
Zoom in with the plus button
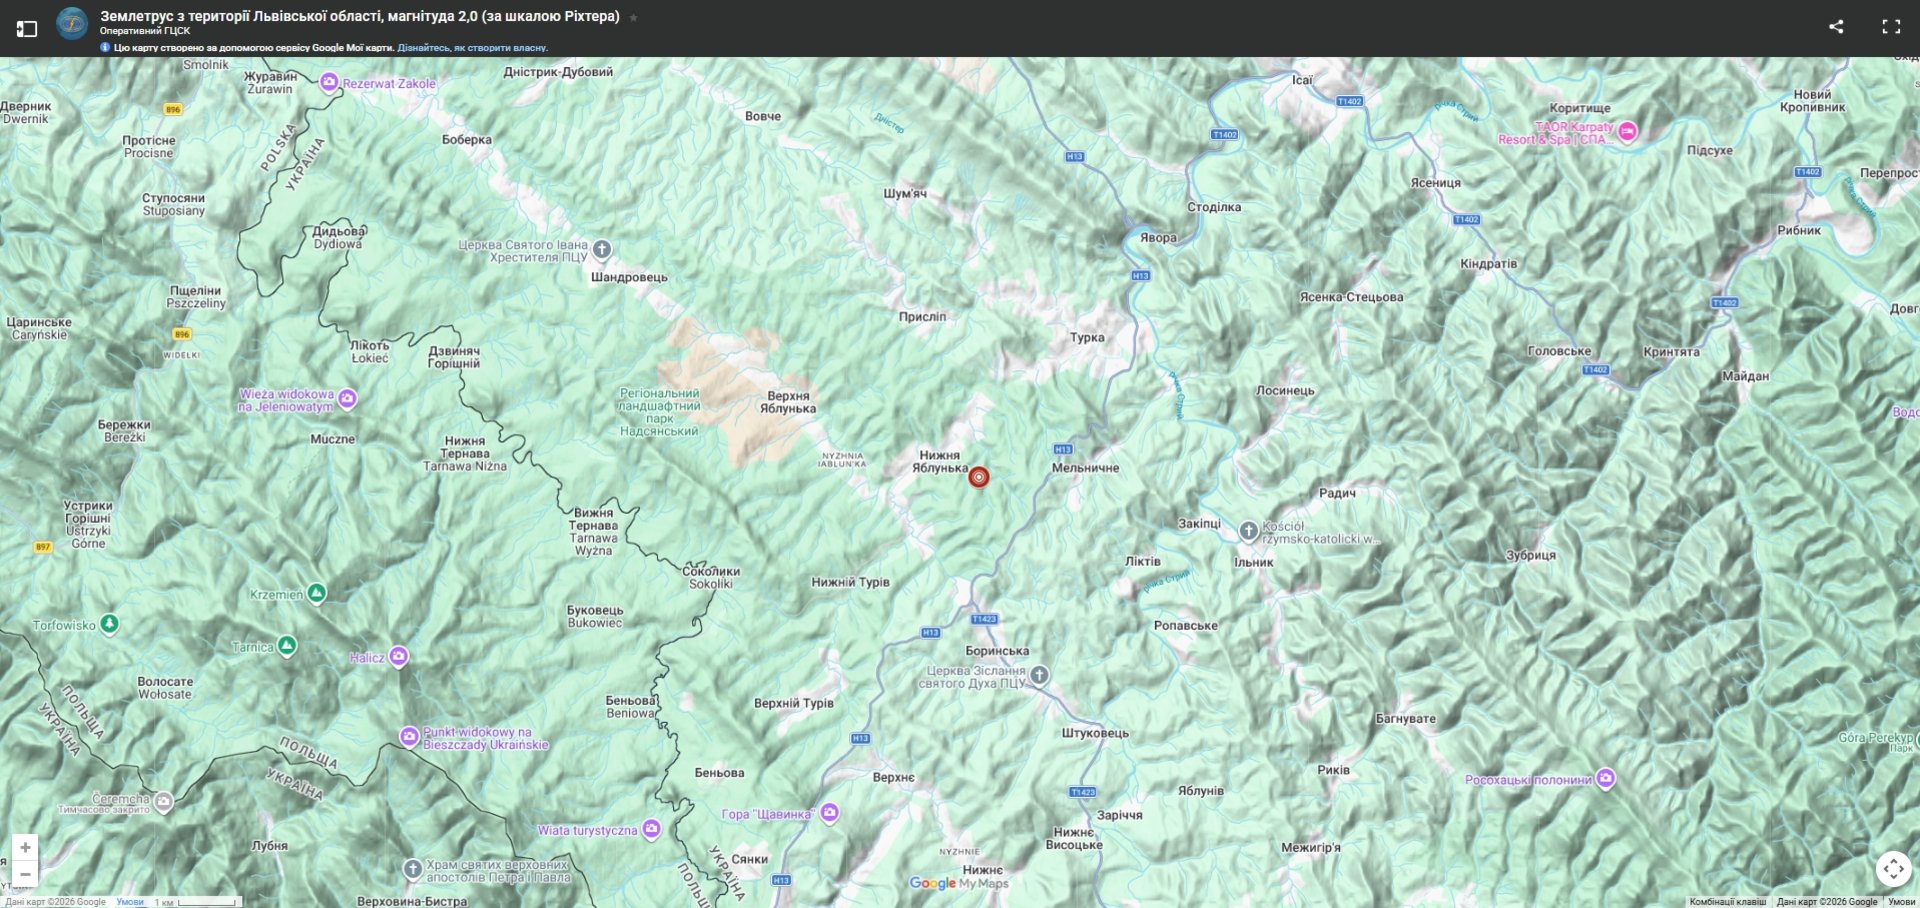(25, 847)
